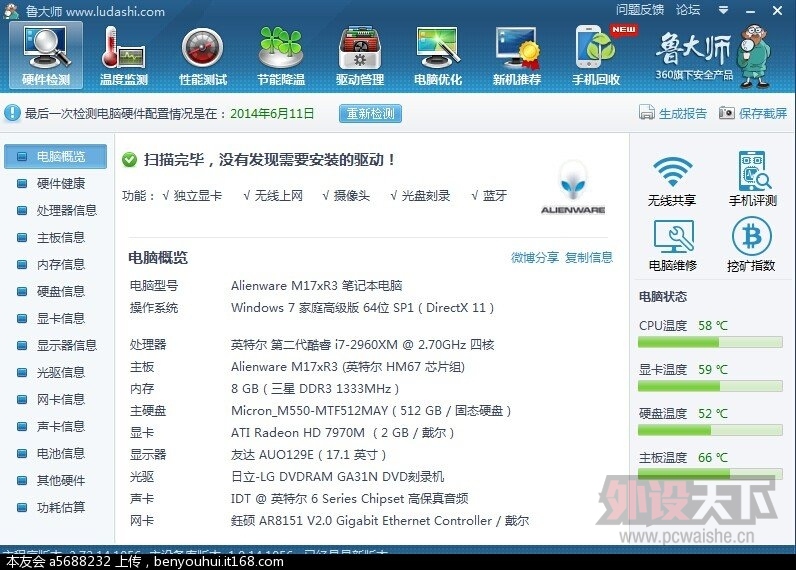Image resolution: width=796 pixels, height=570 pixels.
Task: Click the Alienware brand logo
Action: pyautogui.click(x=573, y=188)
